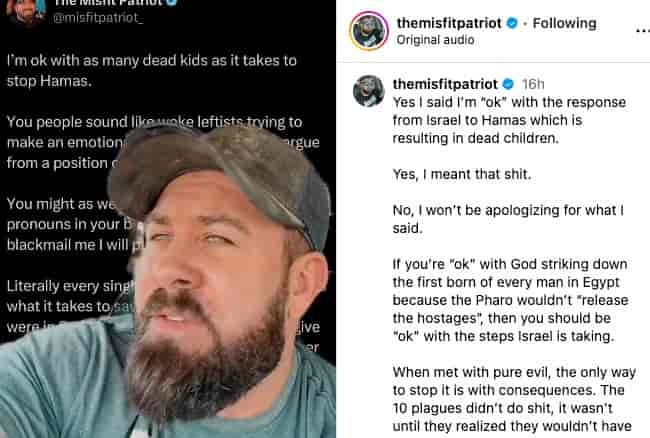Click the 'Yes, I meant that shit' line
Image resolution: width=650 pixels, height=438 pixels.
click(462, 174)
